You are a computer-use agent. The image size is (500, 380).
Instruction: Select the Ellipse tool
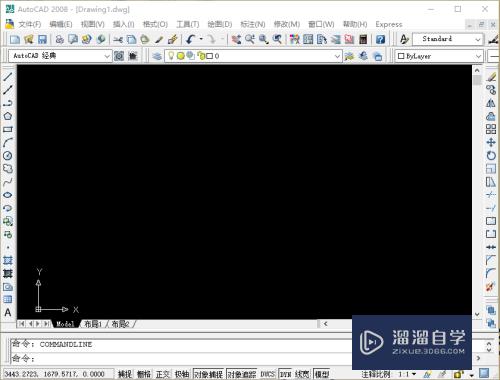pos(8,195)
